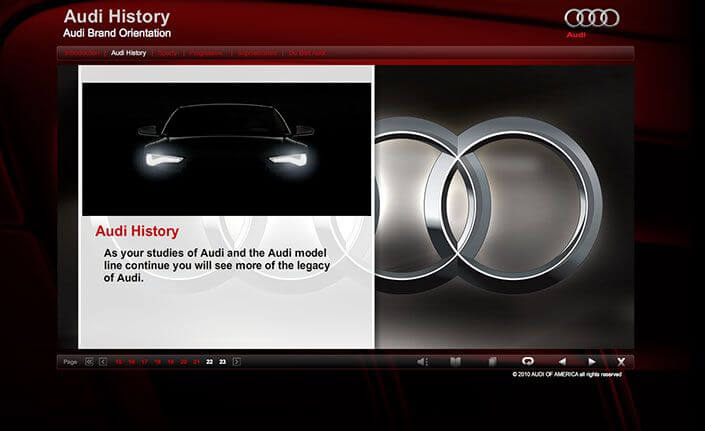Screen dimensions: 705x431
Task: Go to next page set arrow
Action: pos(236,361)
